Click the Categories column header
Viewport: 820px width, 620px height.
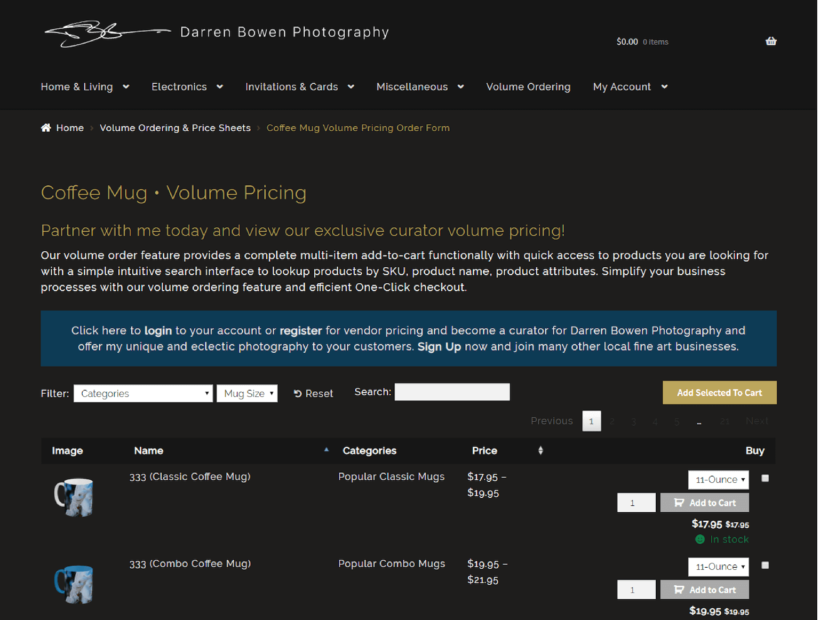[369, 450]
